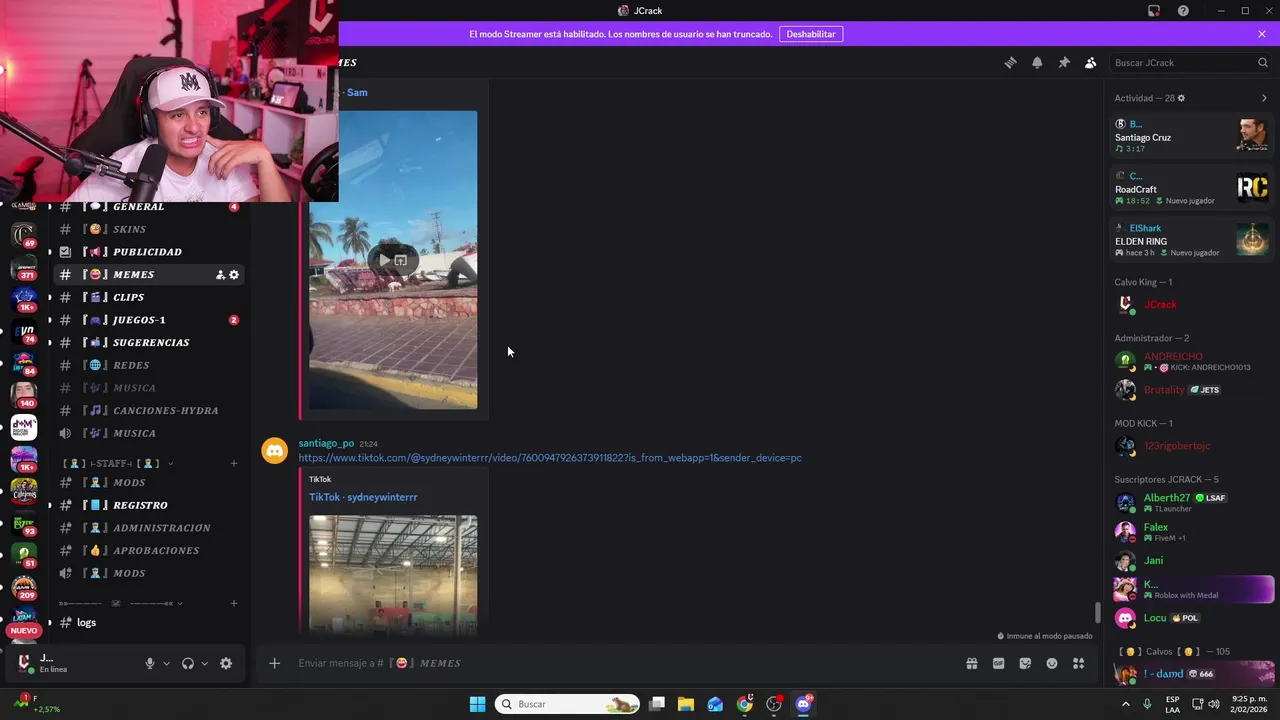Viewport: 1280px width, 720px height.
Task: Select member Falex in member list
Action: [x=1191, y=531]
